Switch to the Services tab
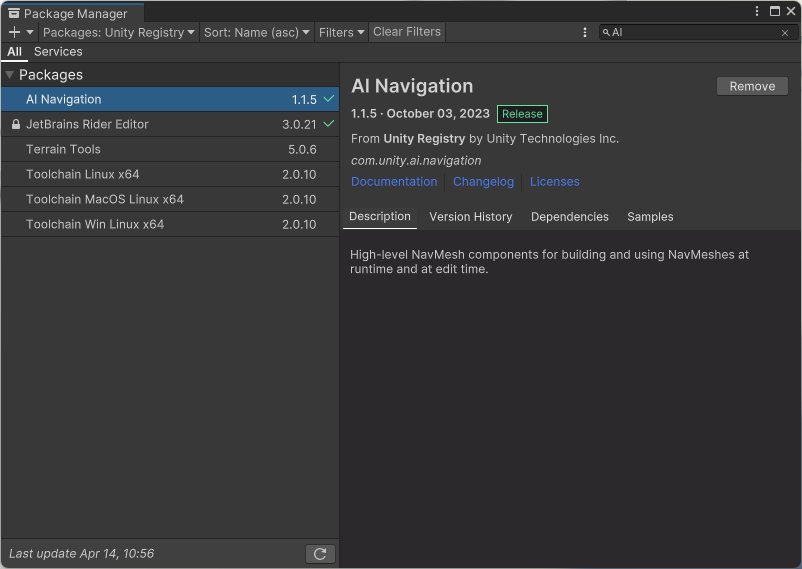This screenshot has height=569, width=802. pyautogui.click(x=58, y=52)
